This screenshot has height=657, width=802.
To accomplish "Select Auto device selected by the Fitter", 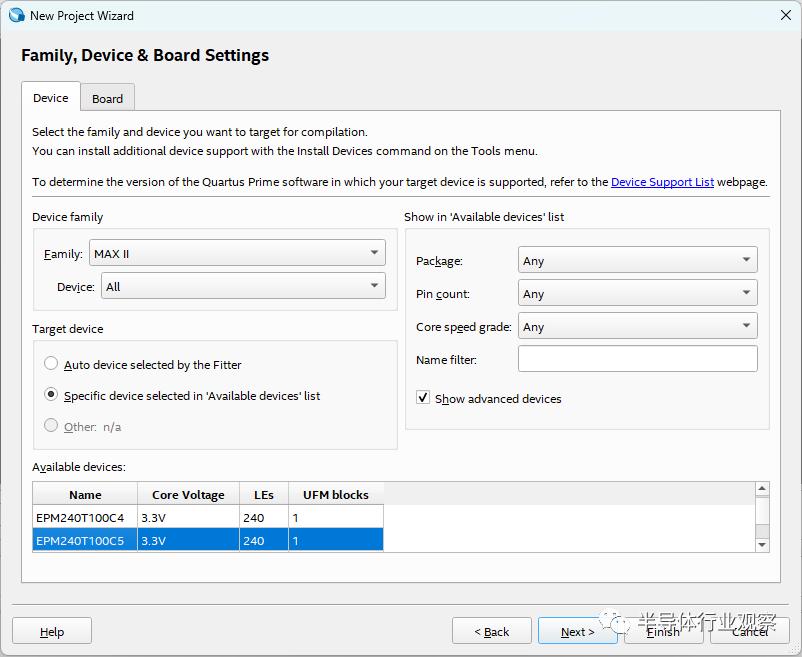I will click(51, 365).
